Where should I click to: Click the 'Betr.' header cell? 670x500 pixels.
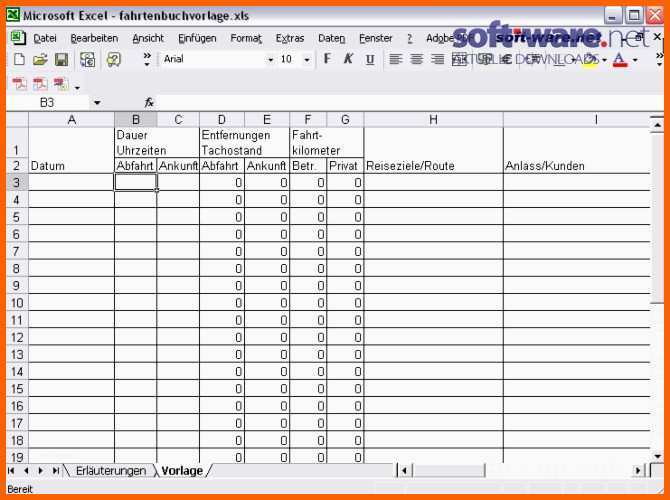(308, 166)
